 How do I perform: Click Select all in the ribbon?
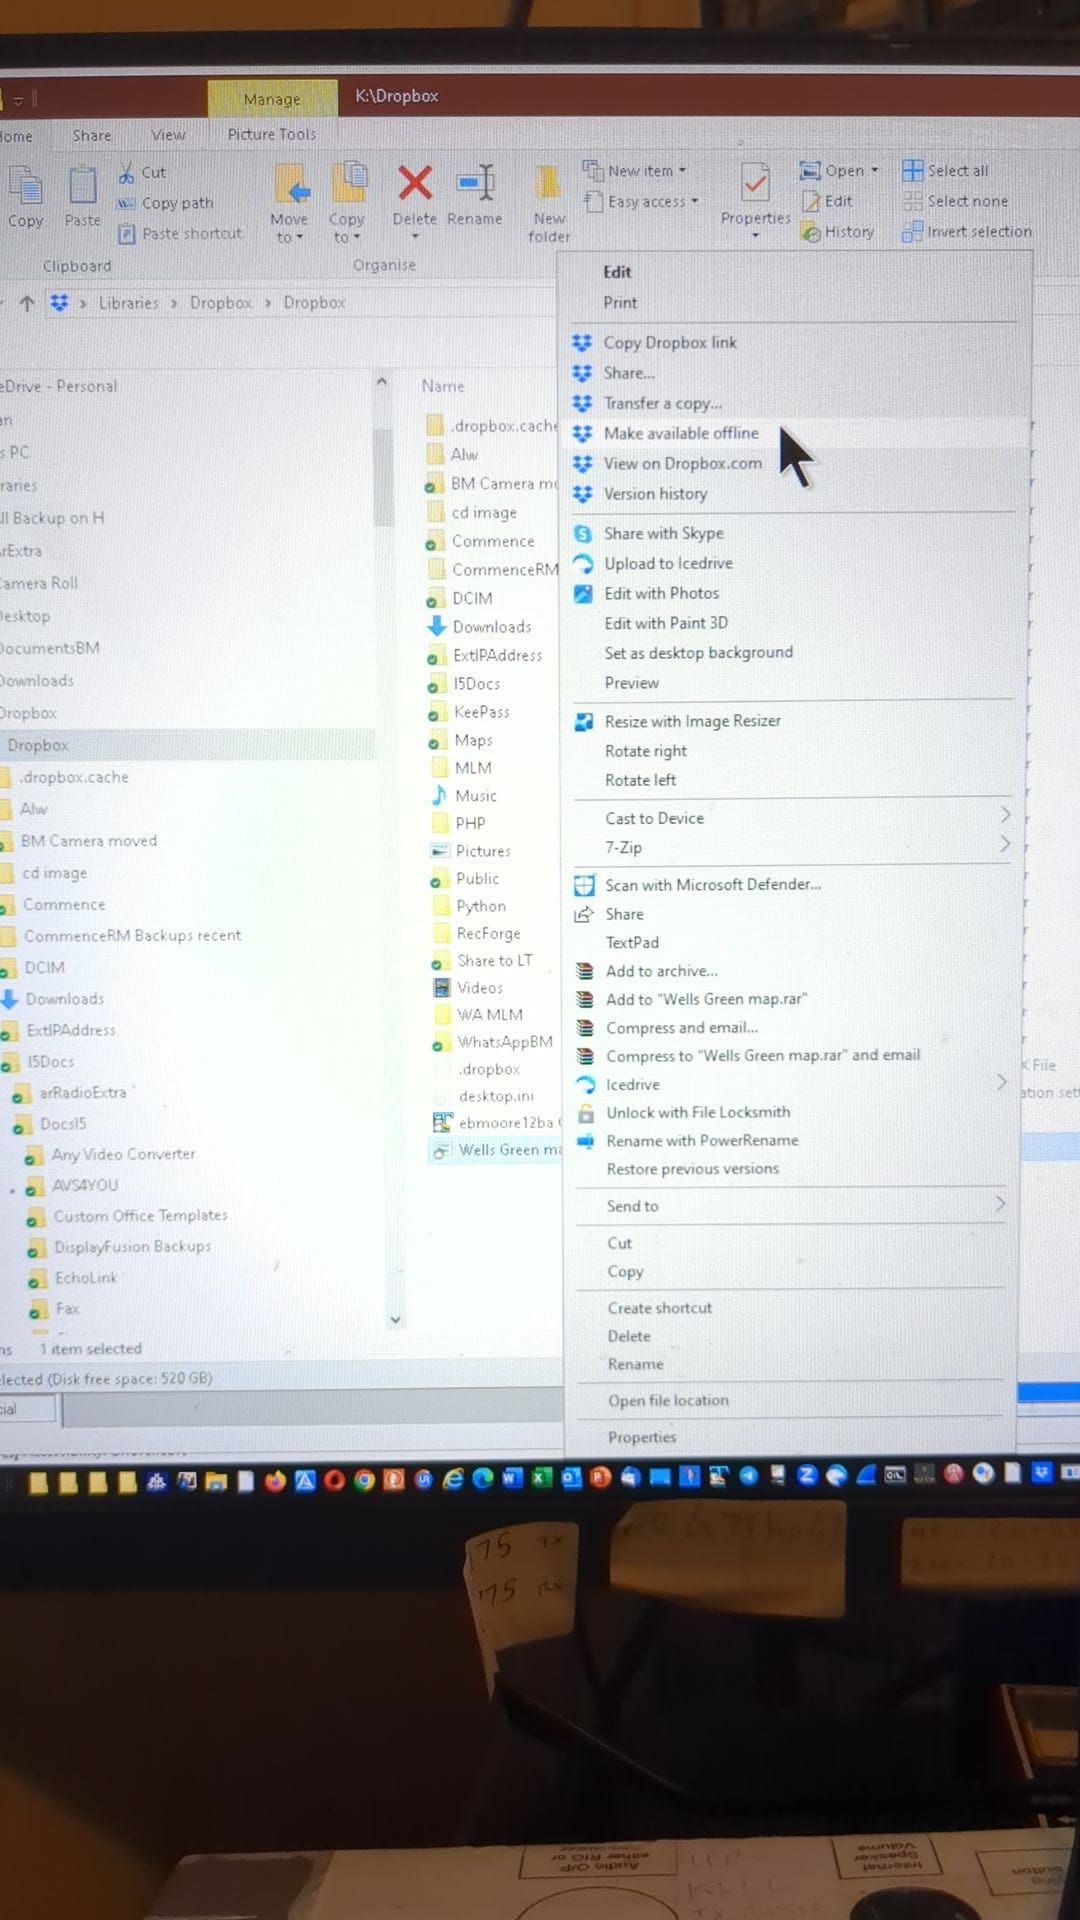pos(946,171)
